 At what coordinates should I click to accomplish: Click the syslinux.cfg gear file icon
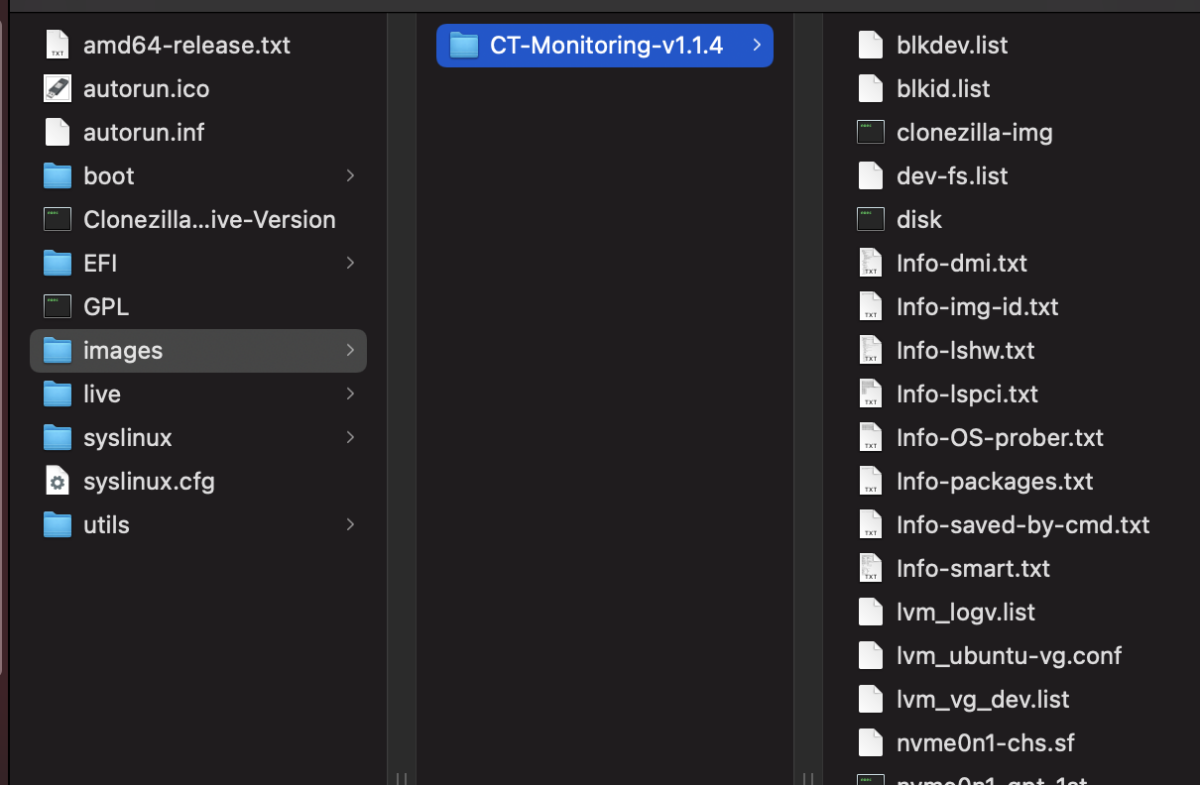point(58,481)
